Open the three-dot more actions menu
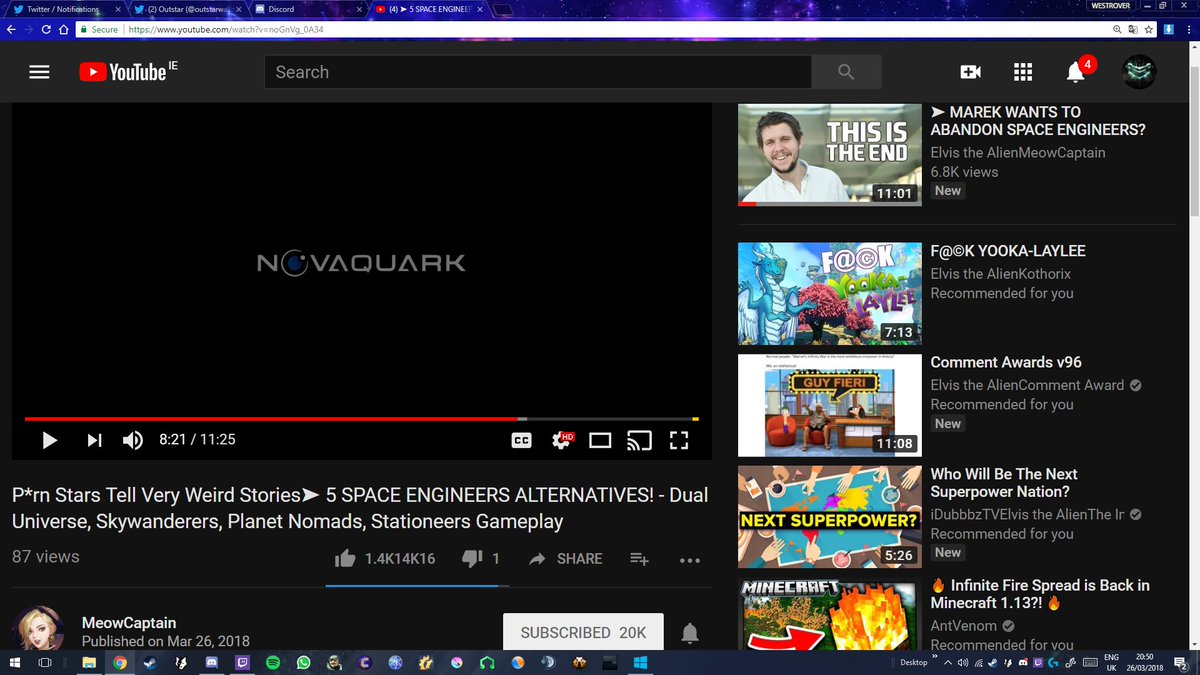 point(690,560)
